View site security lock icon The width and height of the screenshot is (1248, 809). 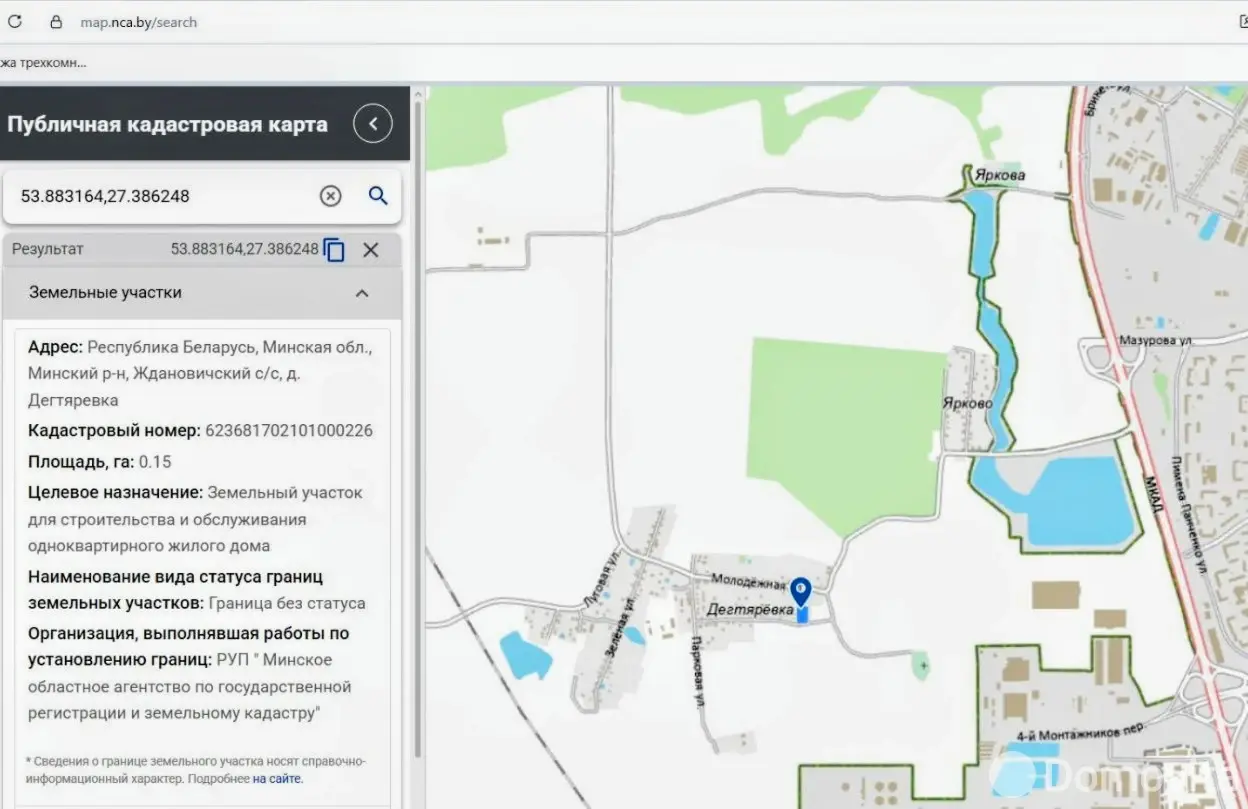pos(56,21)
